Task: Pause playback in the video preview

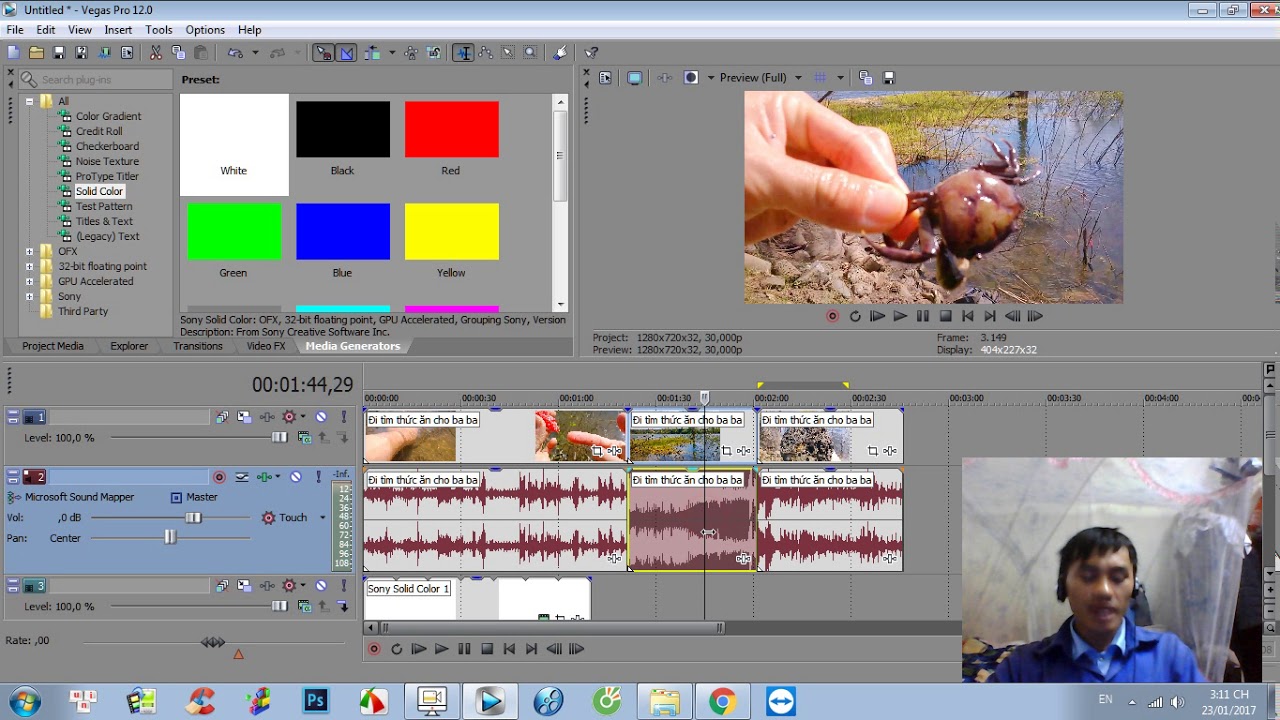Action: pyautogui.click(x=922, y=316)
